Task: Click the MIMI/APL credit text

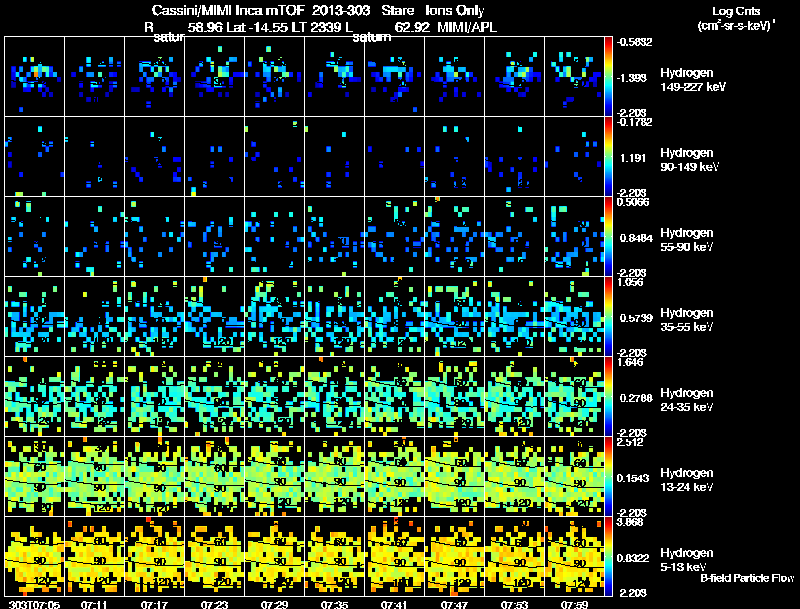Action: click(467, 27)
